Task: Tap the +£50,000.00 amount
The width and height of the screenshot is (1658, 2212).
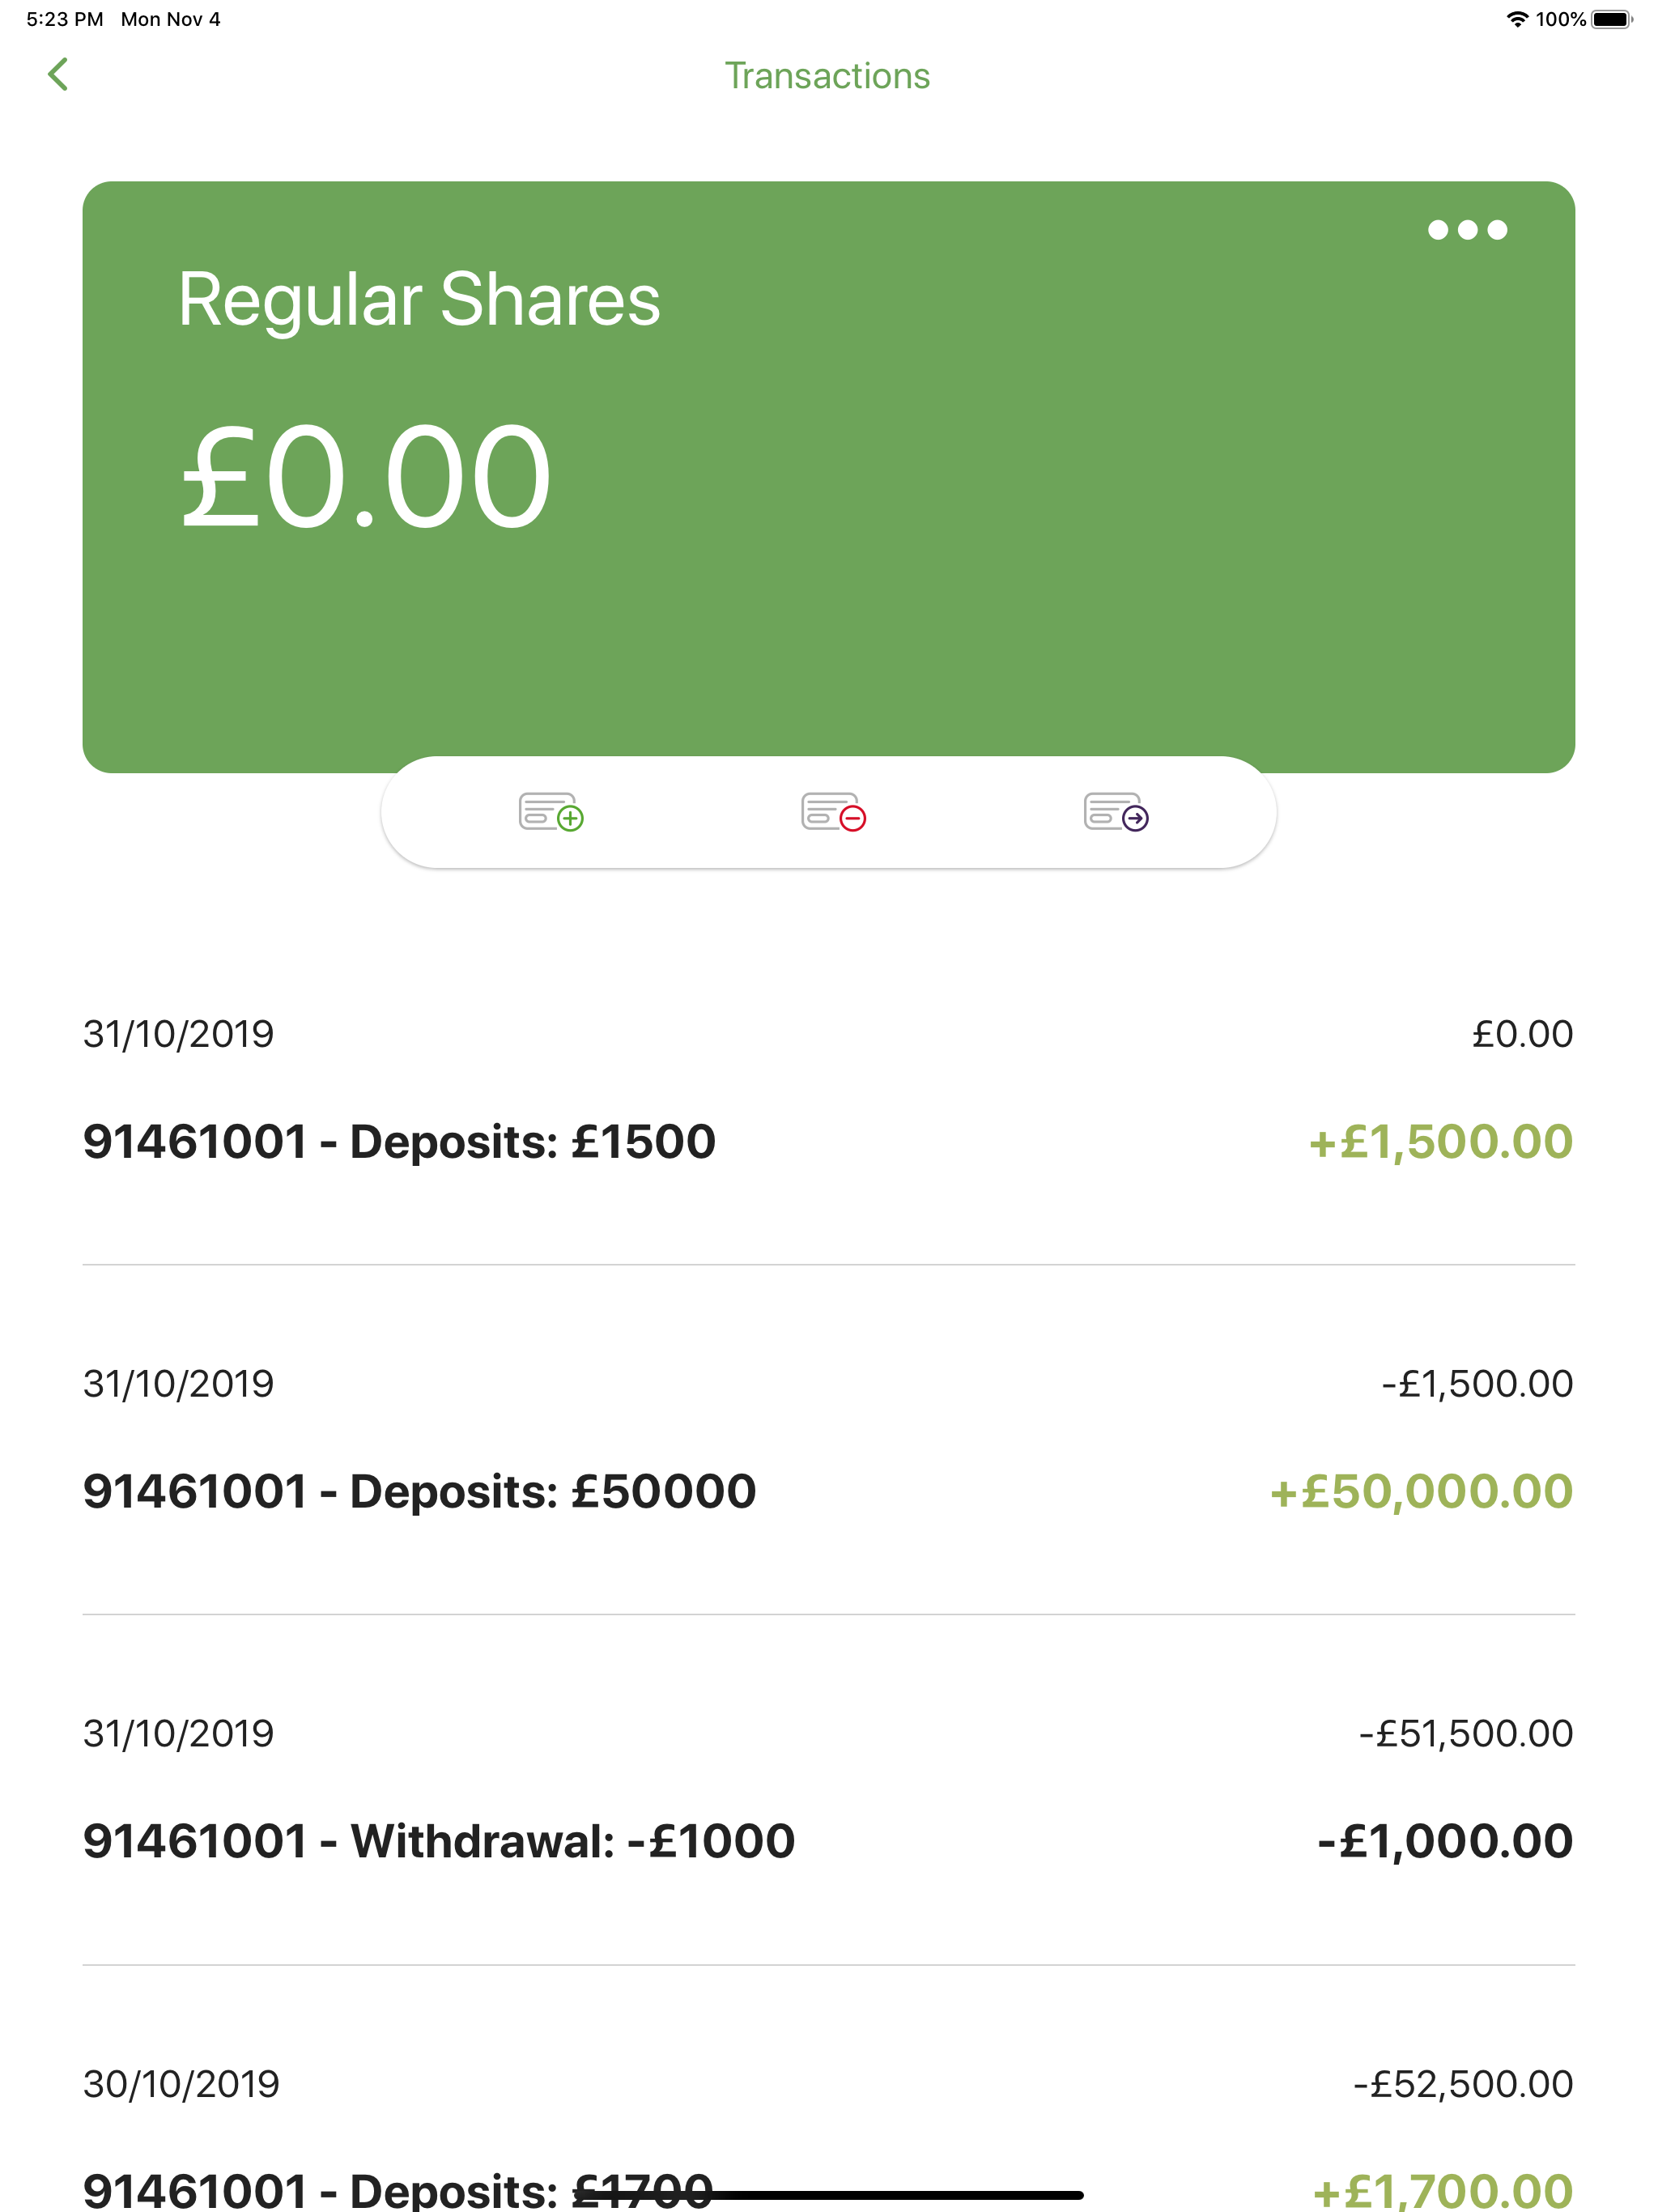Action: point(1421,1492)
